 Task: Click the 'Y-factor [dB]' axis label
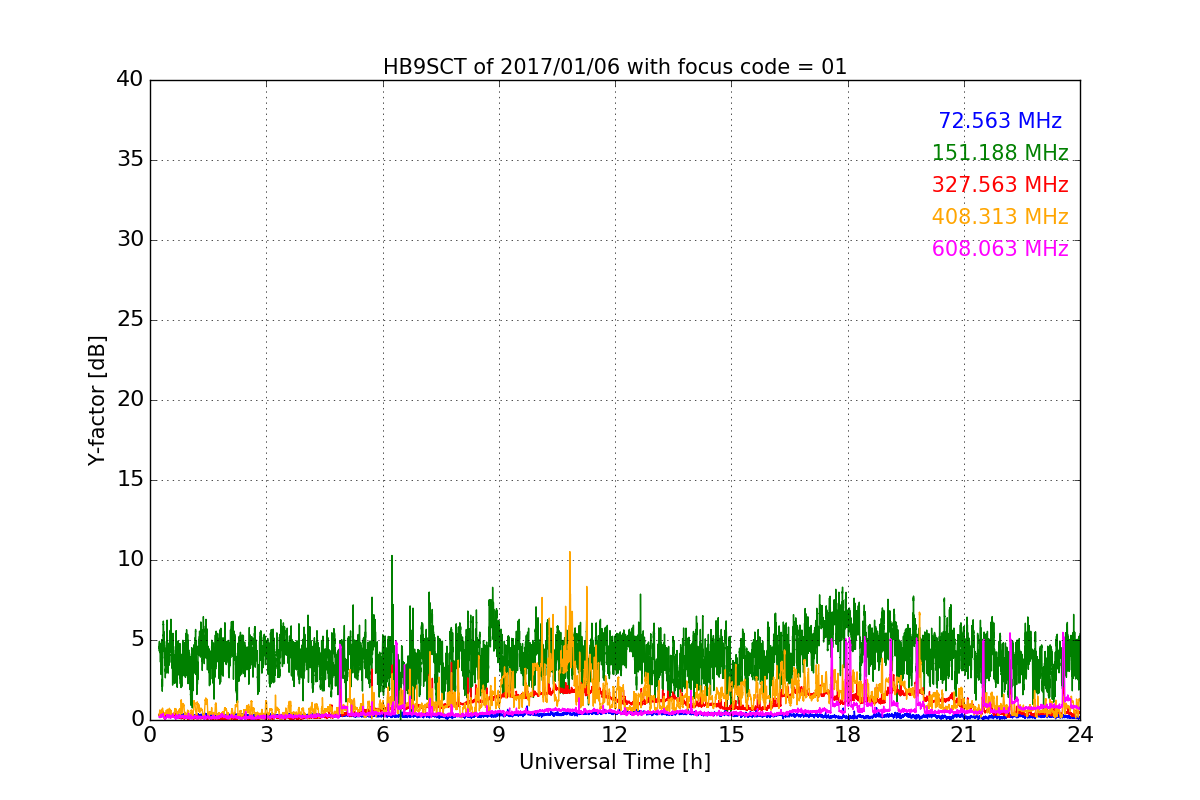(x=97, y=400)
